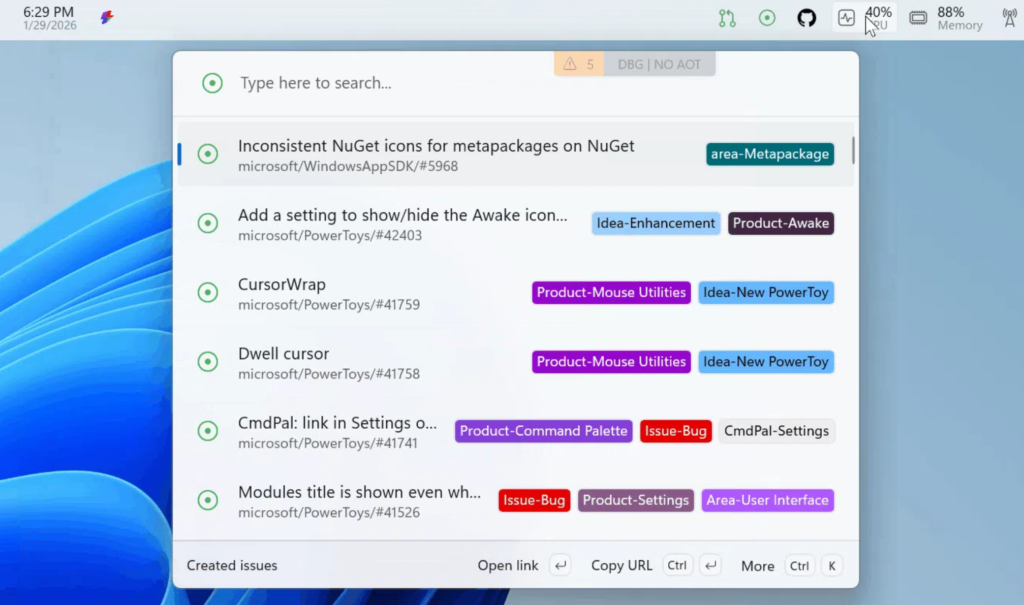The image size is (1024, 605).
Task: Click open-issue icon beside CmdPal link issue
Action: coord(208,431)
